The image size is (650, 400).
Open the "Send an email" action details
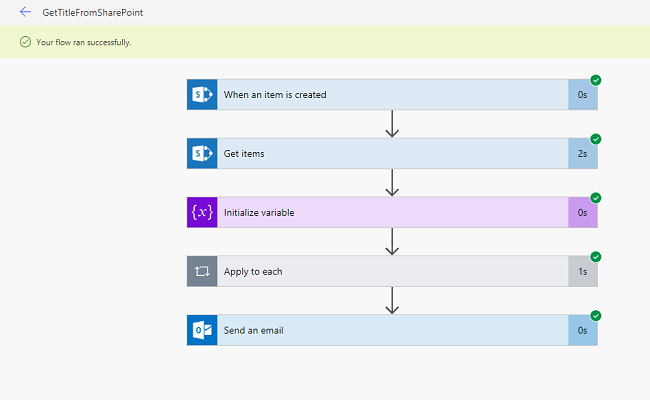point(390,330)
